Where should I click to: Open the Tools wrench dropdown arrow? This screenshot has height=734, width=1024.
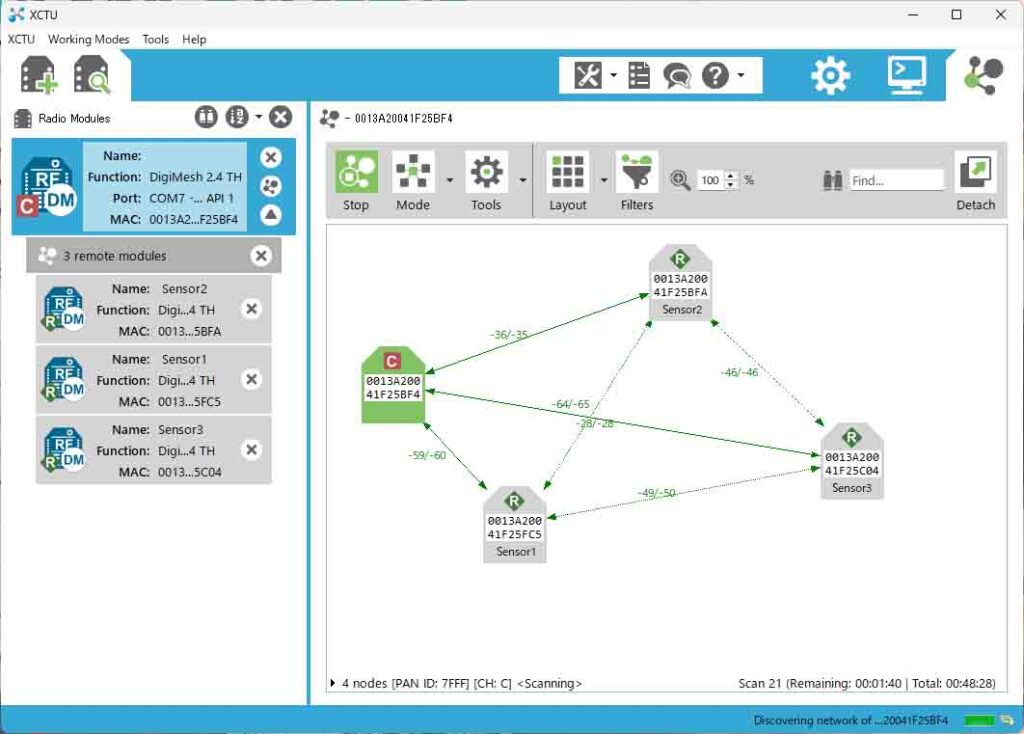[613, 76]
